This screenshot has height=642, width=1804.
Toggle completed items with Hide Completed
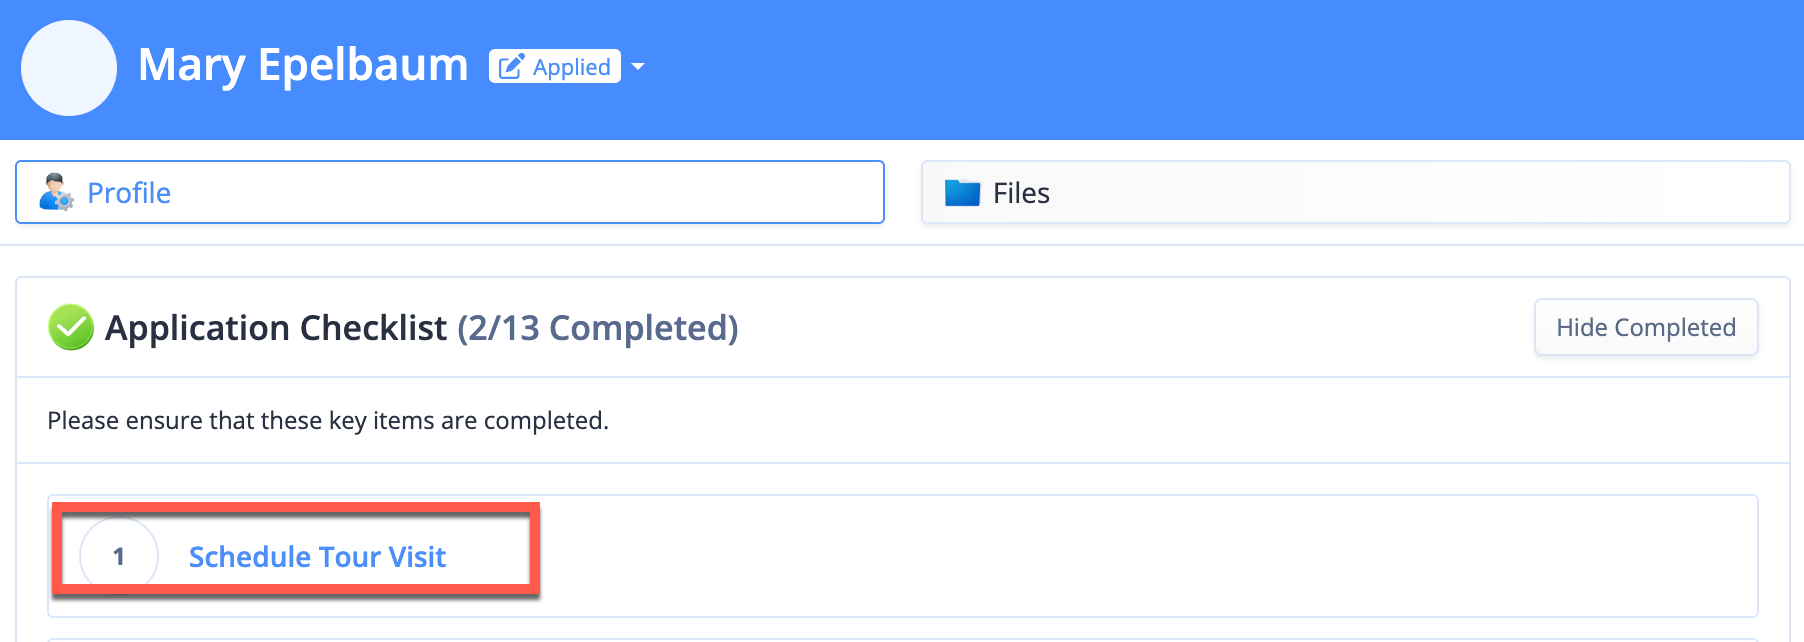click(1645, 327)
